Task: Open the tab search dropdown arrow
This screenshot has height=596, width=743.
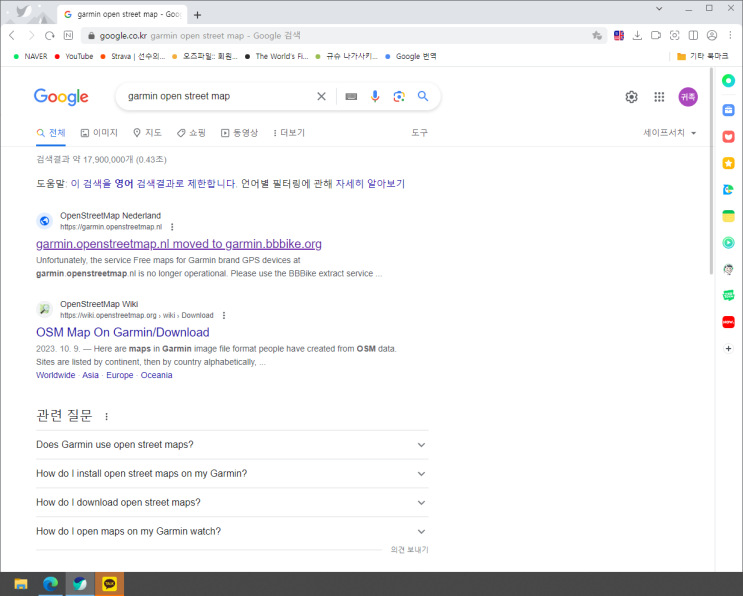Action: (659, 9)
